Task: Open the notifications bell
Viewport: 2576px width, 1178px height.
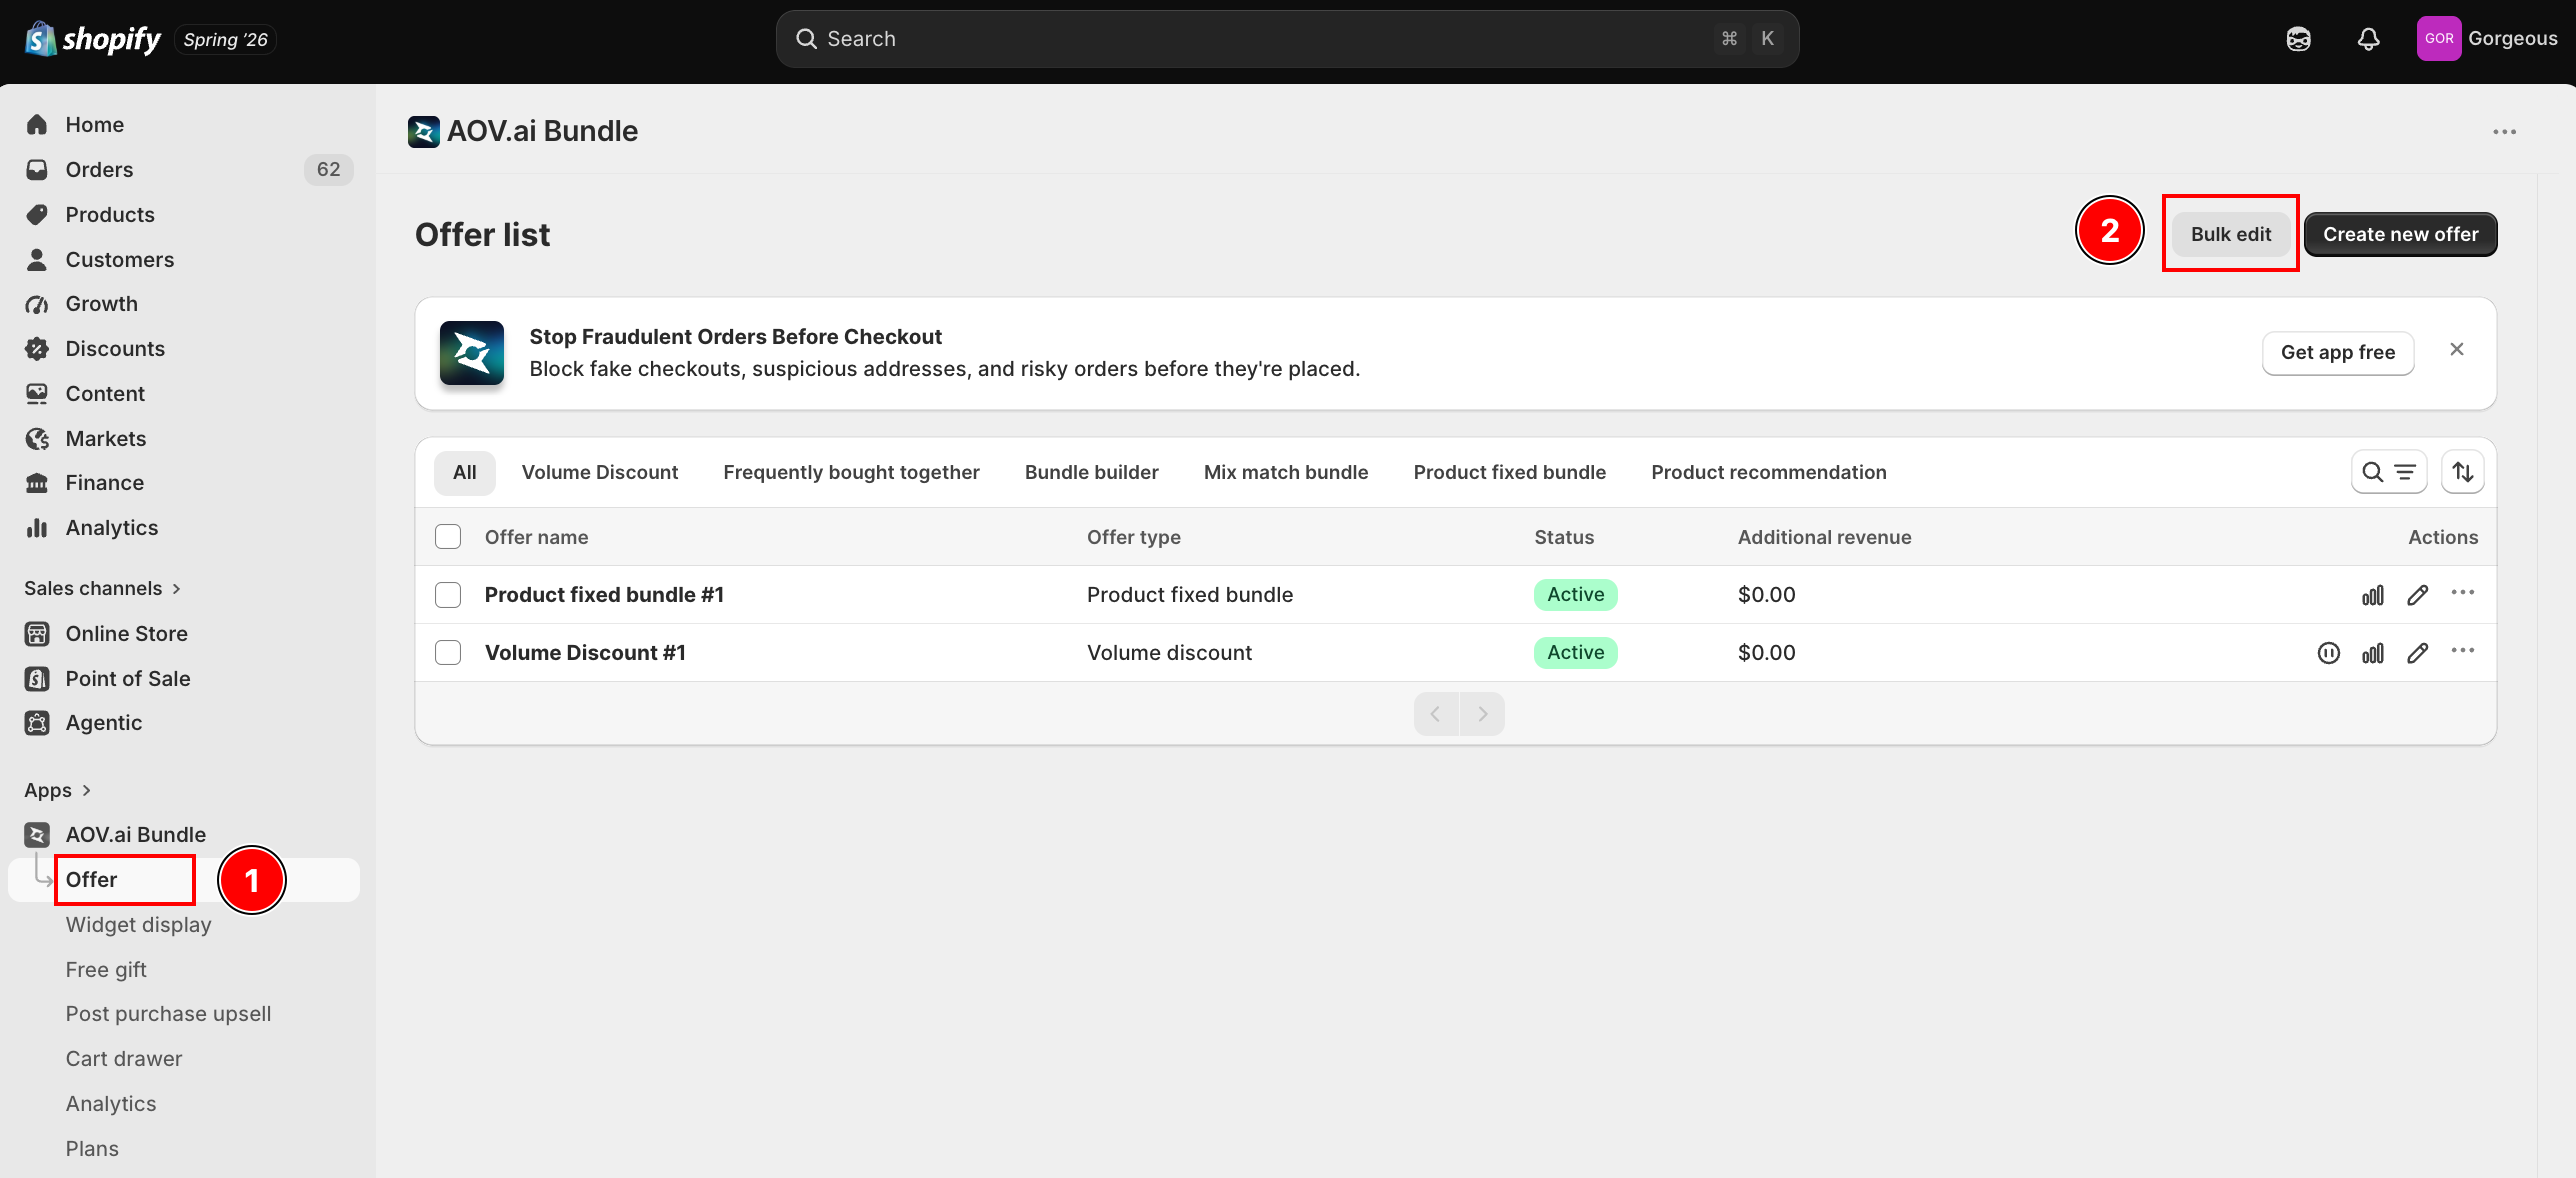Action: (2368, 39)
